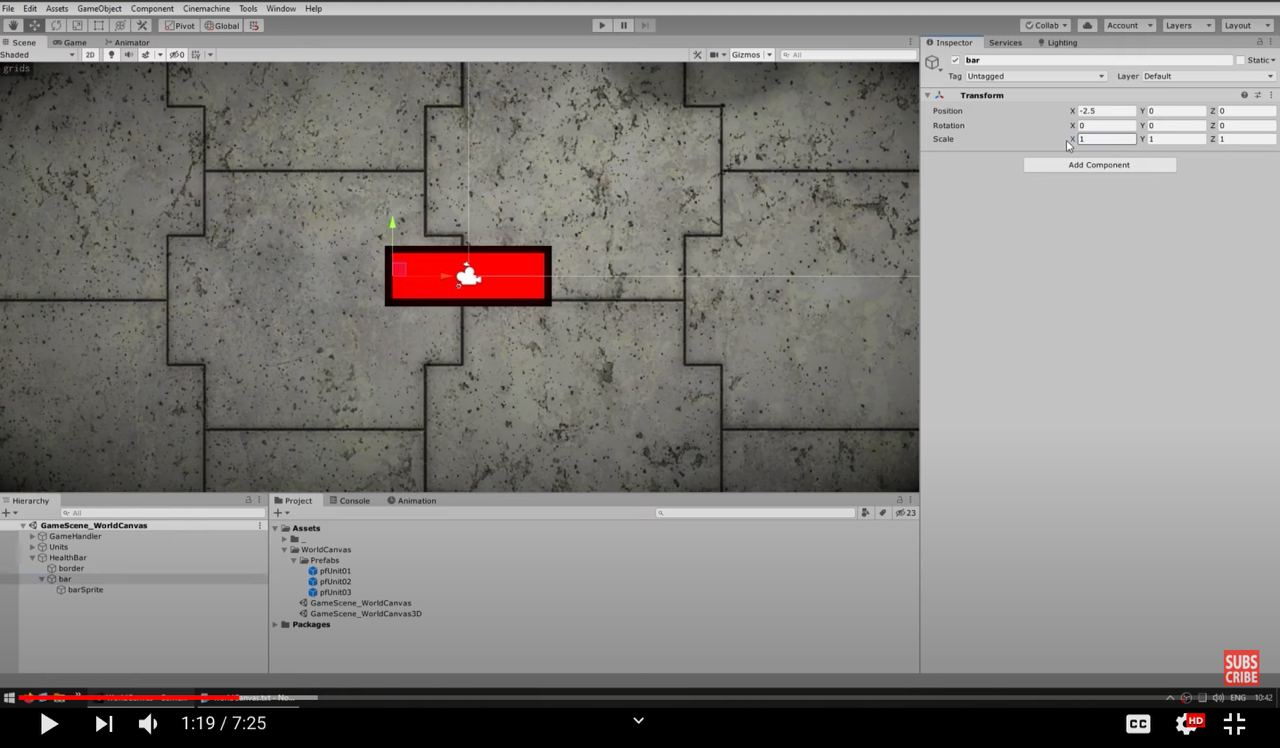Switch to the Lighting tab
This screenshot has height=748, width=1280.
pyautogui.click(x=1057, y=42)
